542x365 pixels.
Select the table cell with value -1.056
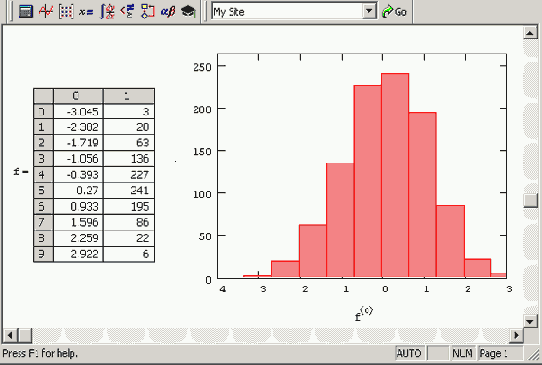78,159
